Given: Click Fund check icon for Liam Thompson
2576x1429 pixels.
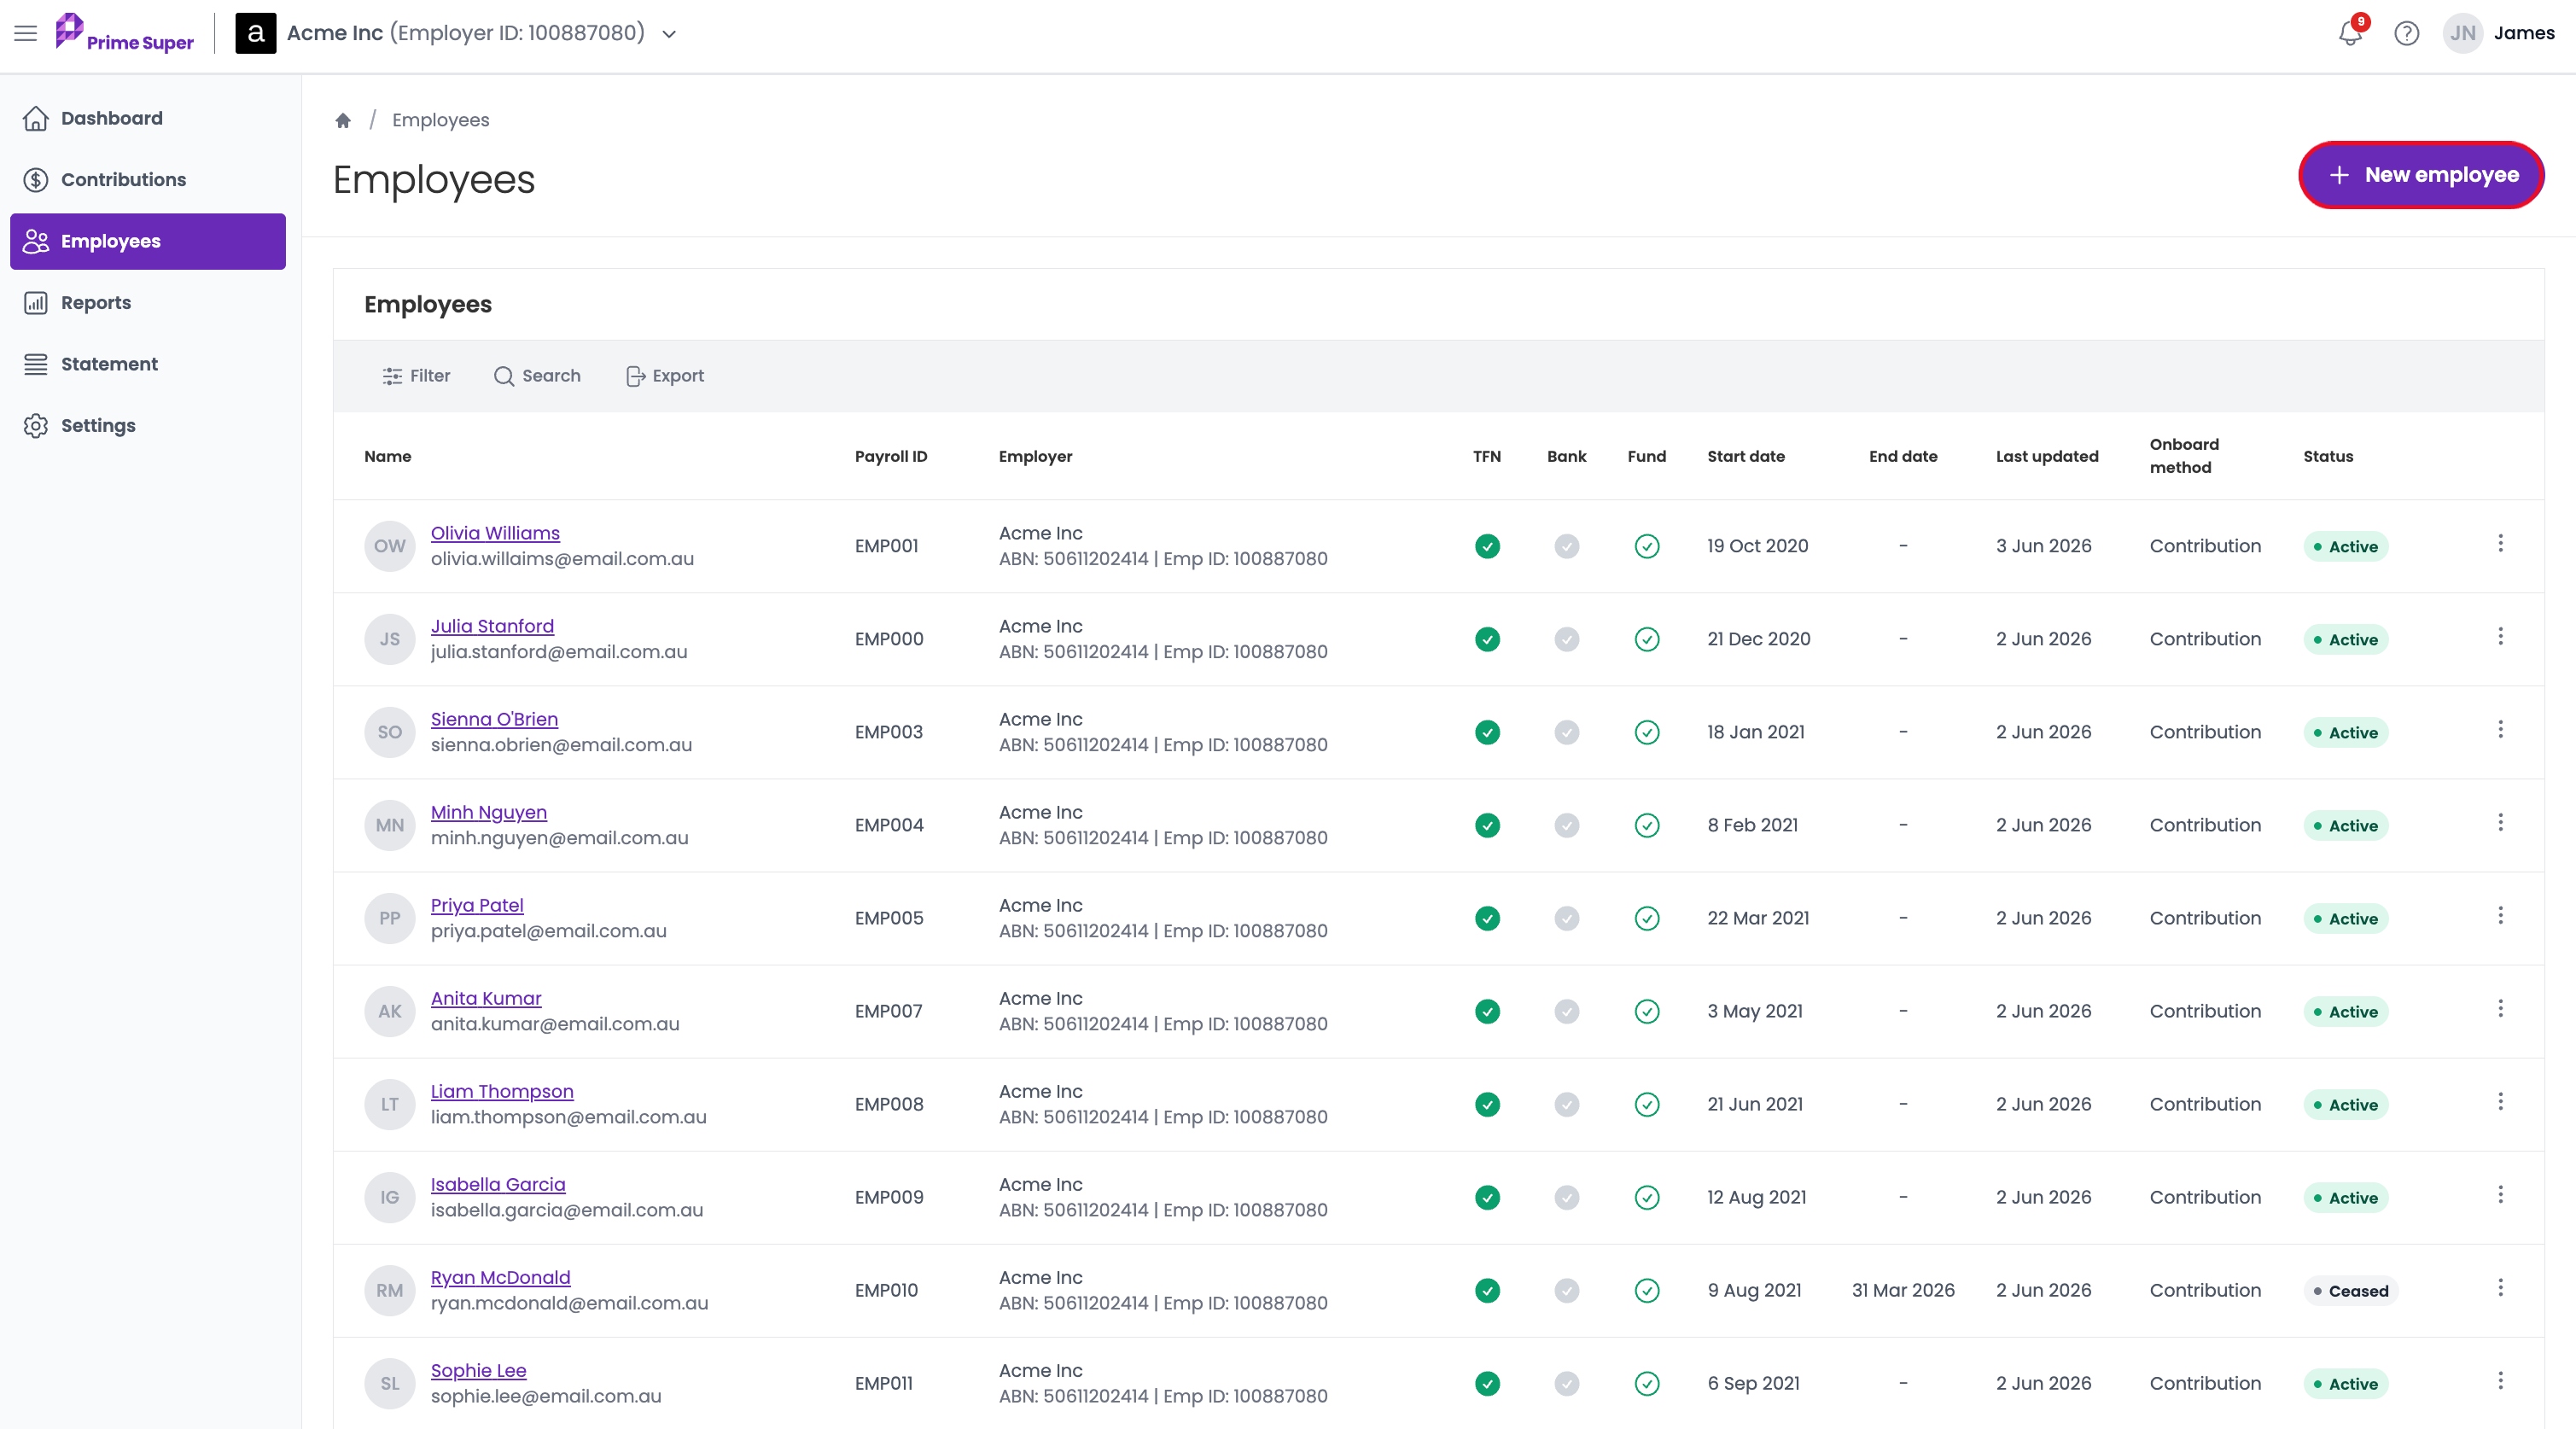Looking at the screenshot, I should (1646, 1104).
